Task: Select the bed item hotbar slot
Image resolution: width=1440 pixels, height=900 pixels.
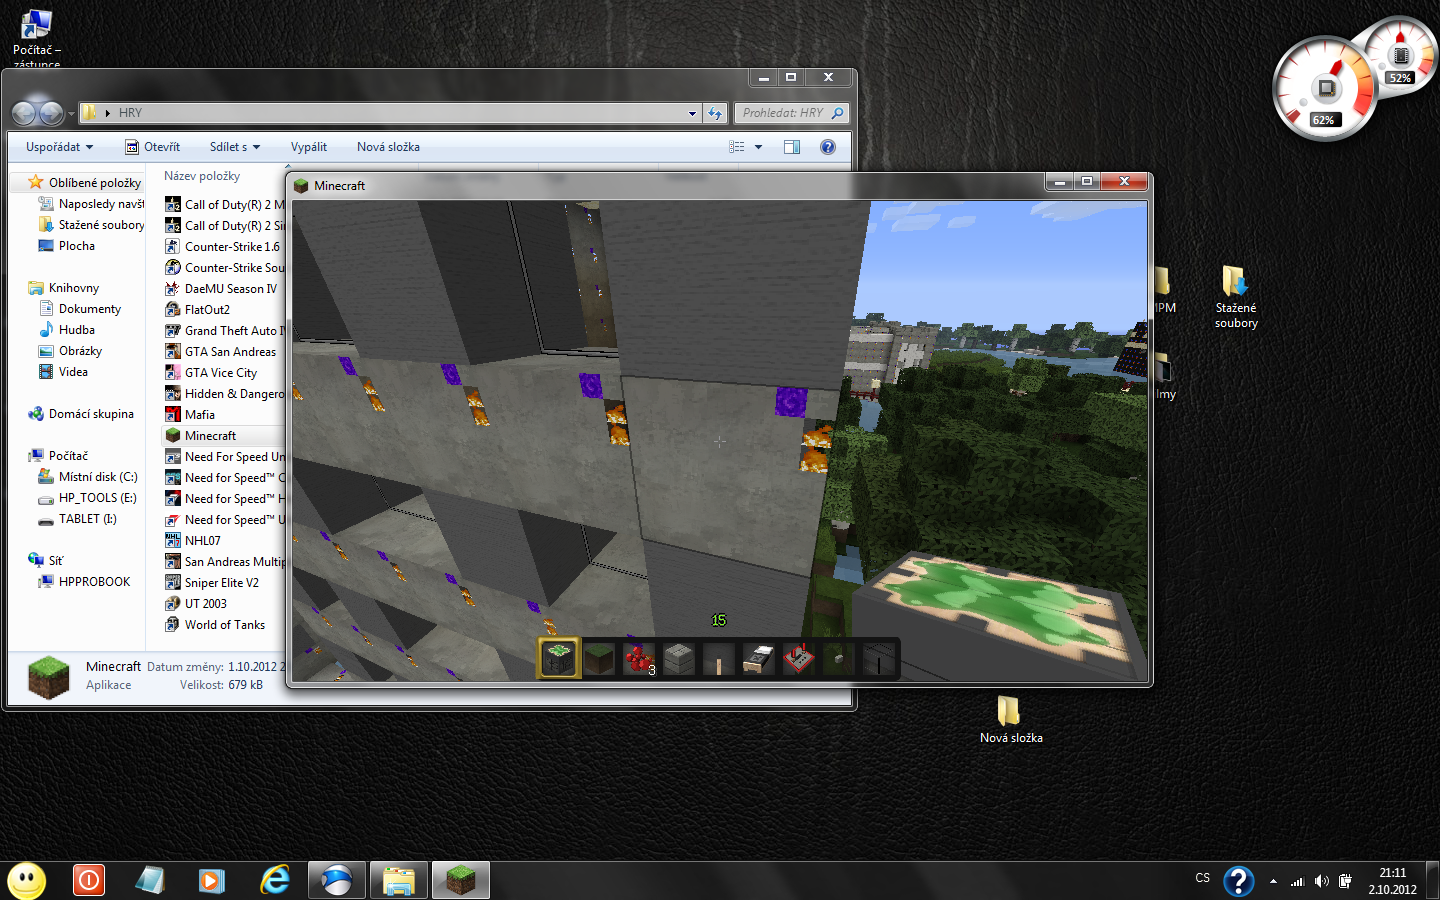Action: pyautogui.click(x=759, y=658)
